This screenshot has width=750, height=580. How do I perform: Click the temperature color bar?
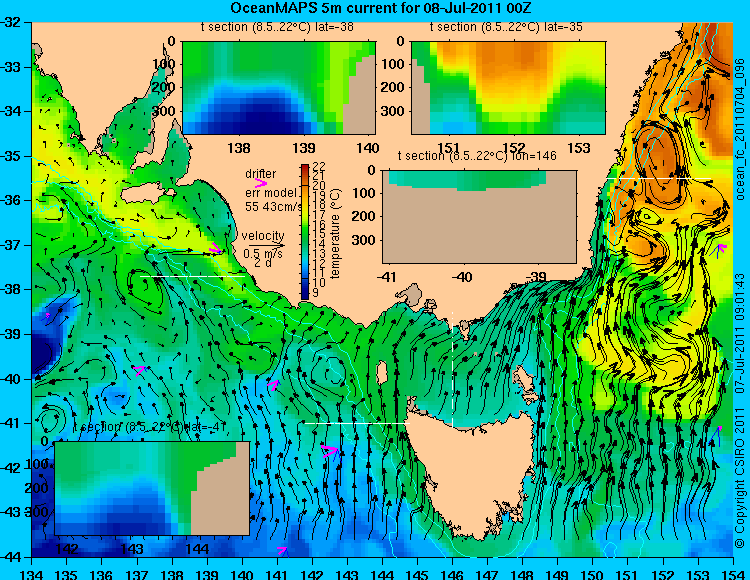coord(305,232)
